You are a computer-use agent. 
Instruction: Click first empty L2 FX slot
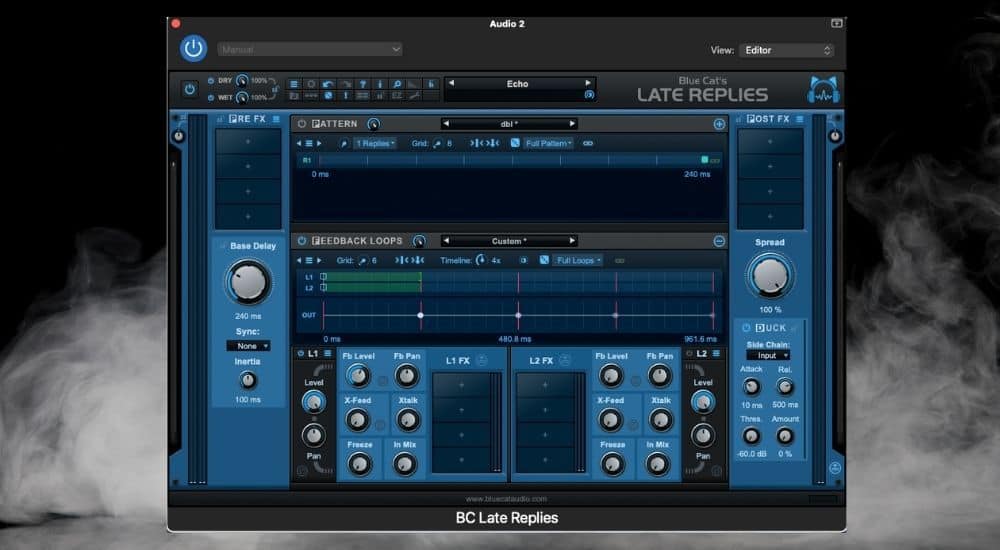[x=545, y=385]
